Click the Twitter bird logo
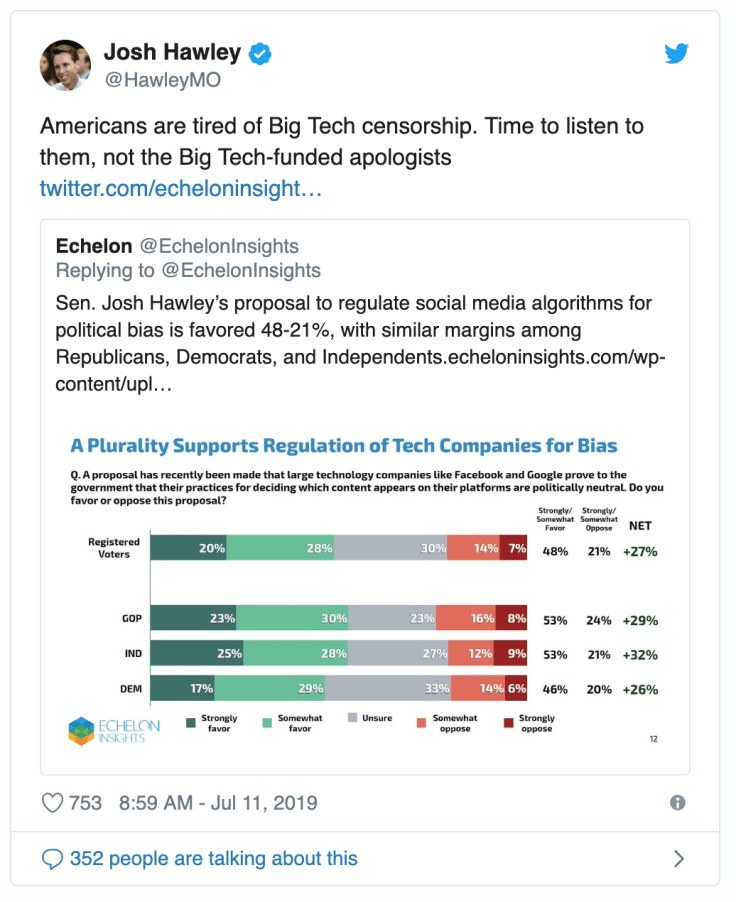This screenshot has height=902, width=736. [677, 54]
